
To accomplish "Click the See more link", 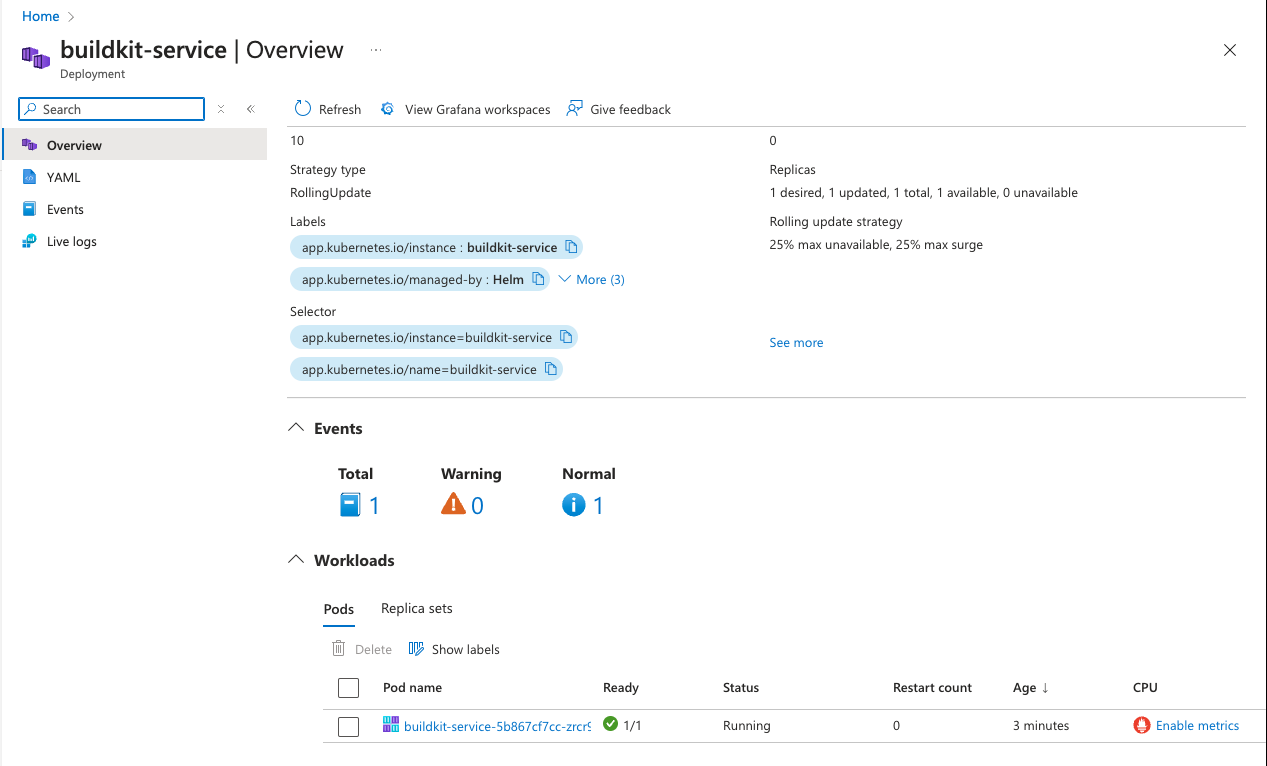I will 796,342.
